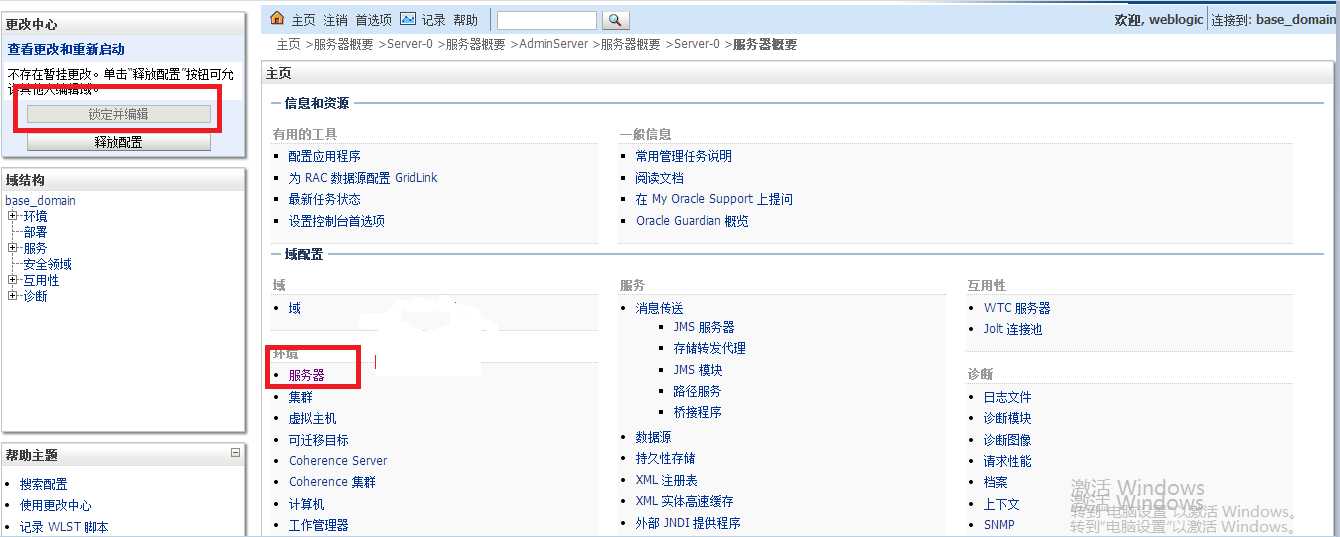This screenshot has height=537, width=1340.
Task: Open 搜索配置 help topic
Action: [44, 484]
